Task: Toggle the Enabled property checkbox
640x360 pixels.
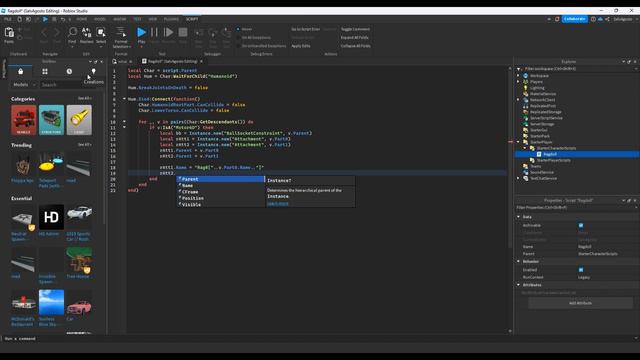Action: pyautogui.click(x=581, y=270)
